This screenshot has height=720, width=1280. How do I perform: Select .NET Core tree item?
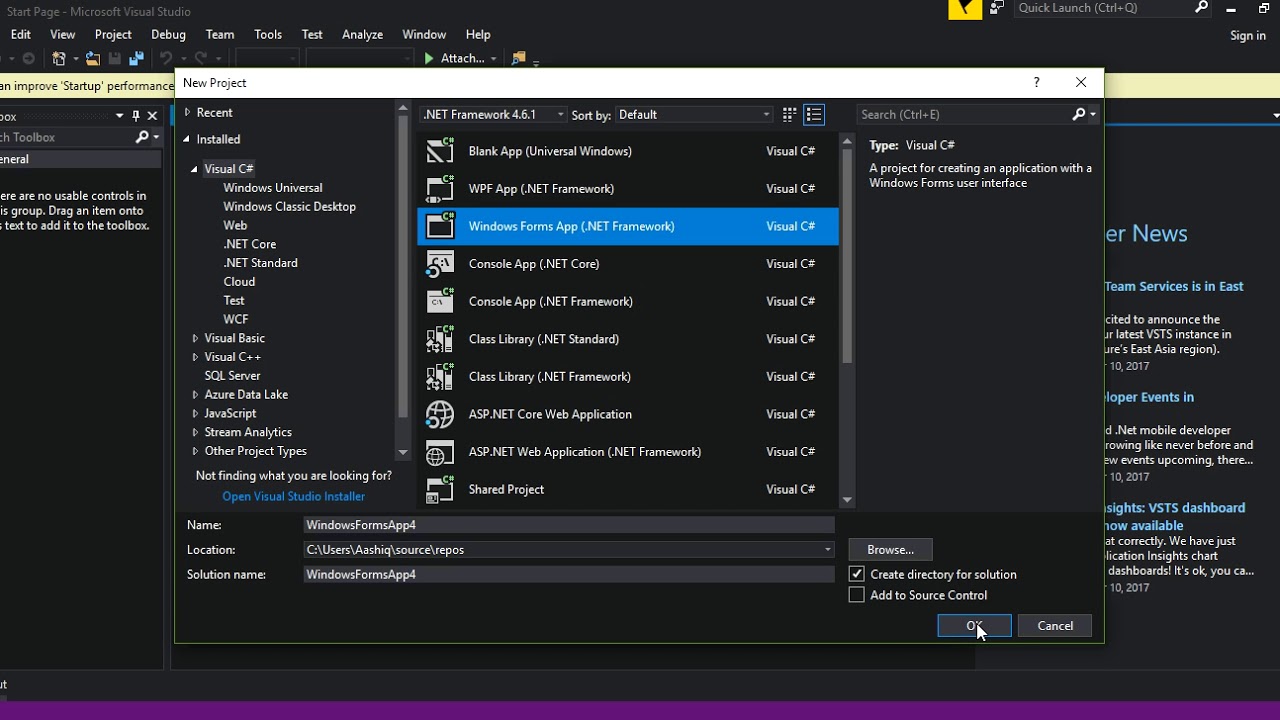click(249, 244)
